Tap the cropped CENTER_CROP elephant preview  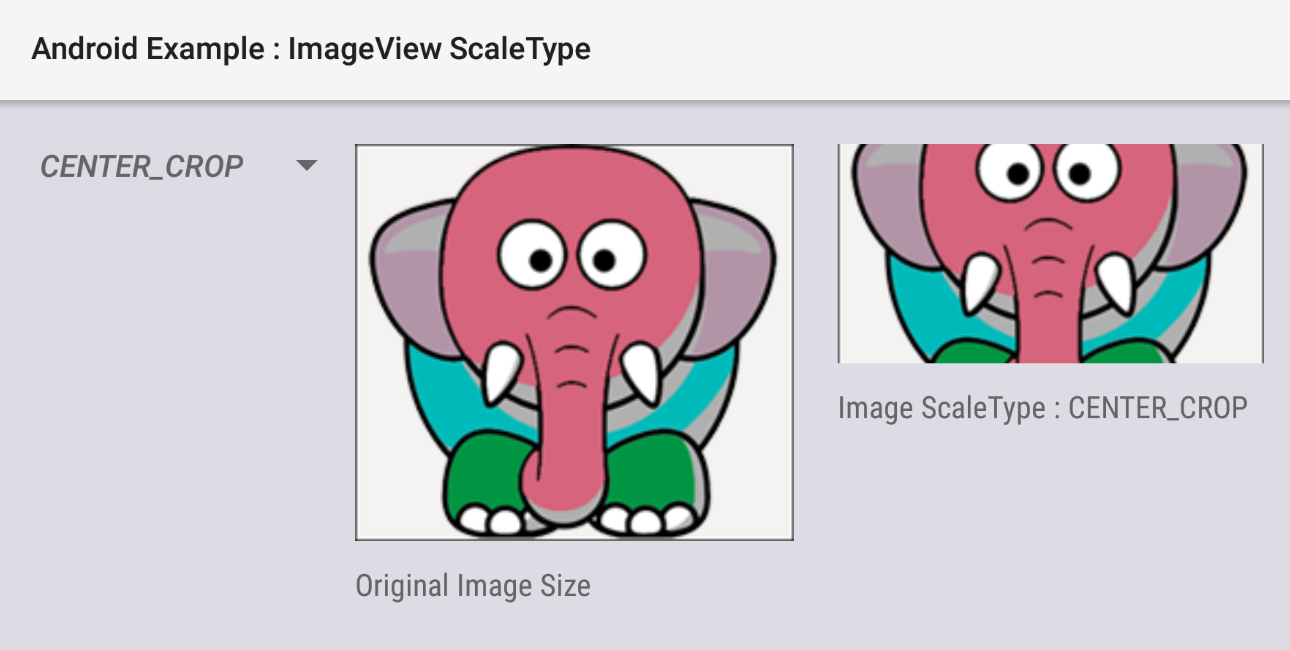click(1050, 254)
